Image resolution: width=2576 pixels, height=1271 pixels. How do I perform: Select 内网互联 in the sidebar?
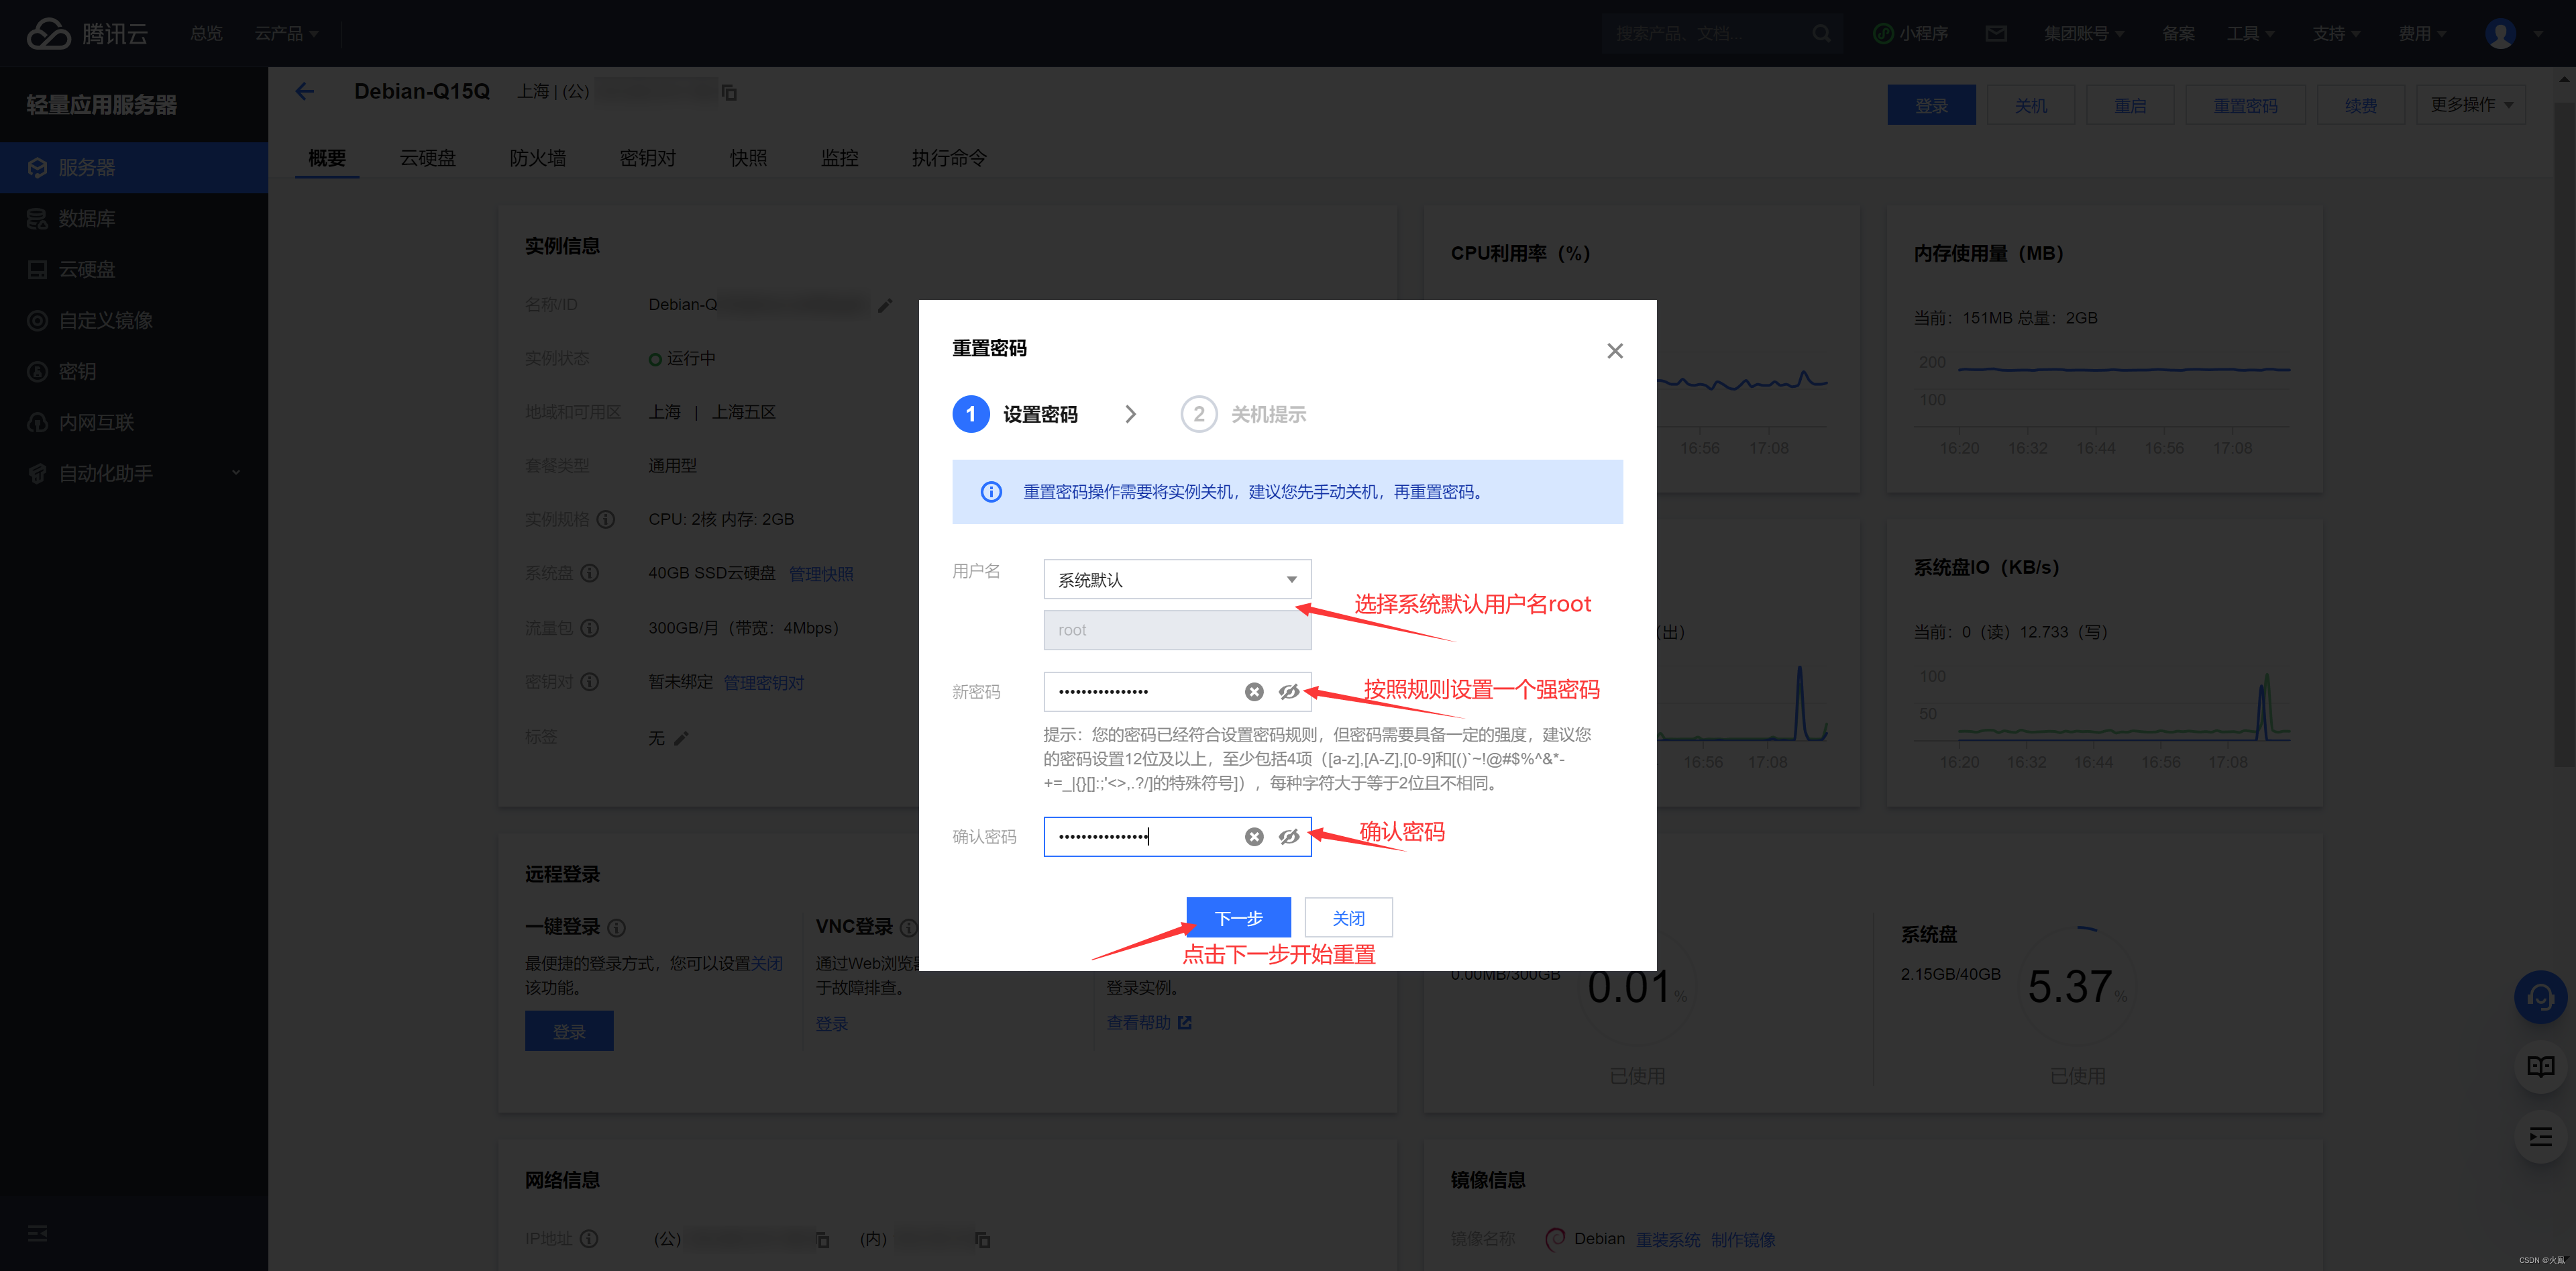(x=134, y=422)
